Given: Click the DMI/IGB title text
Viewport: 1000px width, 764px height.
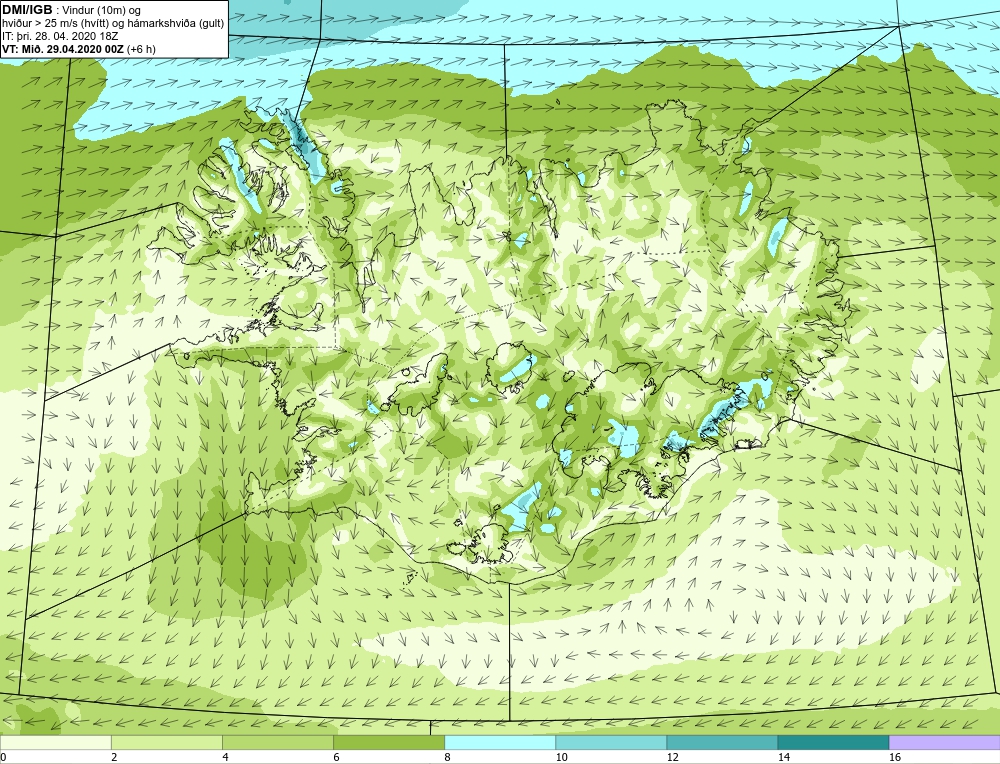Looking at the screenshot, I should (x=27, y=10).
